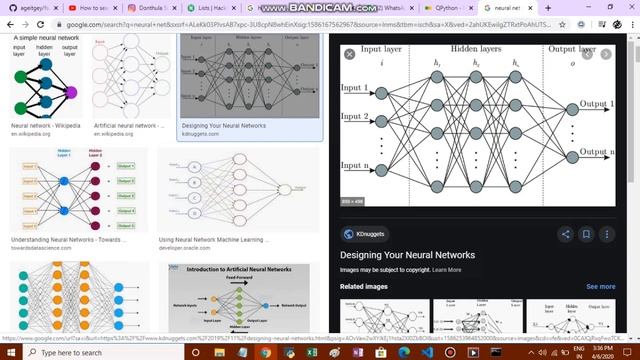Image resolution: width=640 pixels, height=360 pixels.
Task: Open the Chrome three-dot menu
Action: coord(633,24)
